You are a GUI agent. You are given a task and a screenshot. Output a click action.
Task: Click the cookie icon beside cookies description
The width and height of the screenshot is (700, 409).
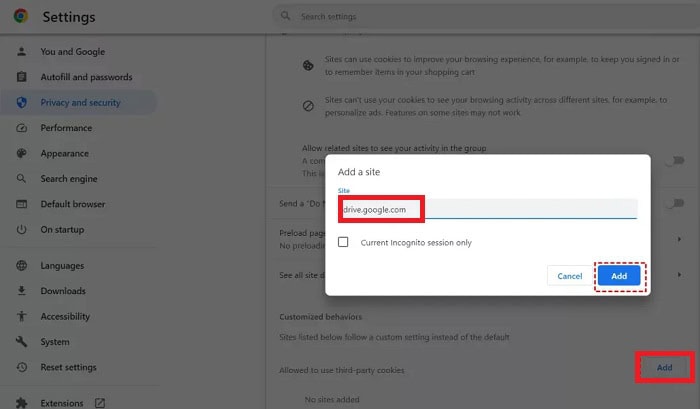tap(308, 66)
